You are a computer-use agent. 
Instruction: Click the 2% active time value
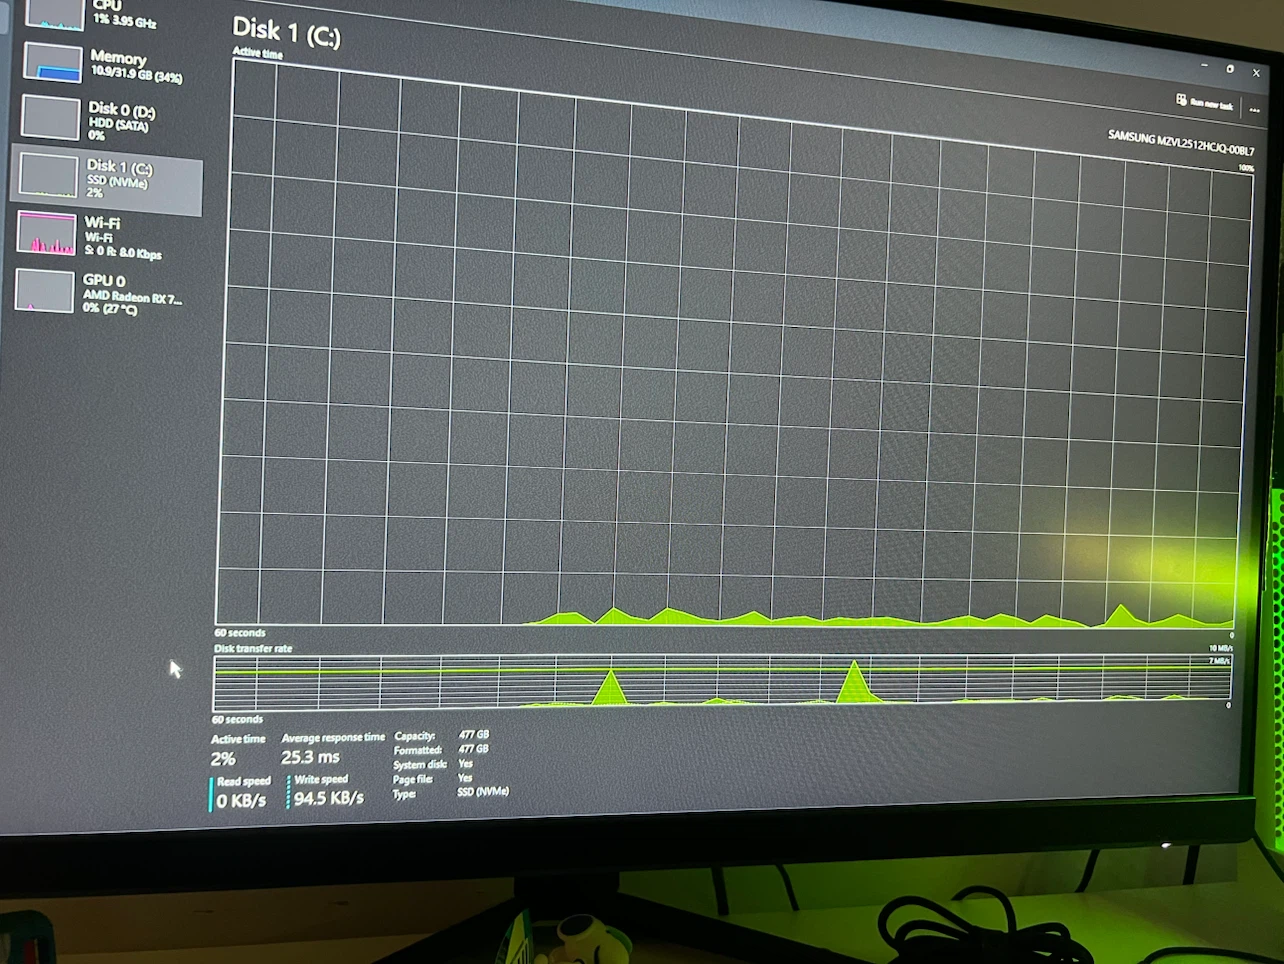click(x=223, y=759)
